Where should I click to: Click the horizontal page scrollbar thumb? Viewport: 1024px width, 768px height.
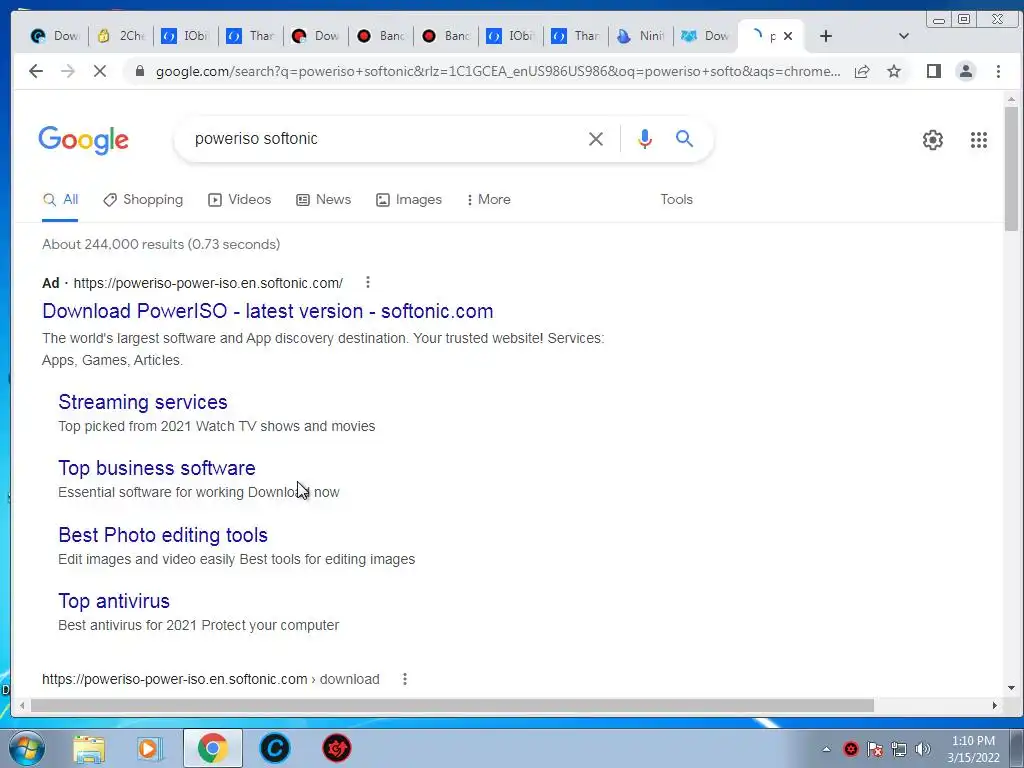(x=453, y=705)
